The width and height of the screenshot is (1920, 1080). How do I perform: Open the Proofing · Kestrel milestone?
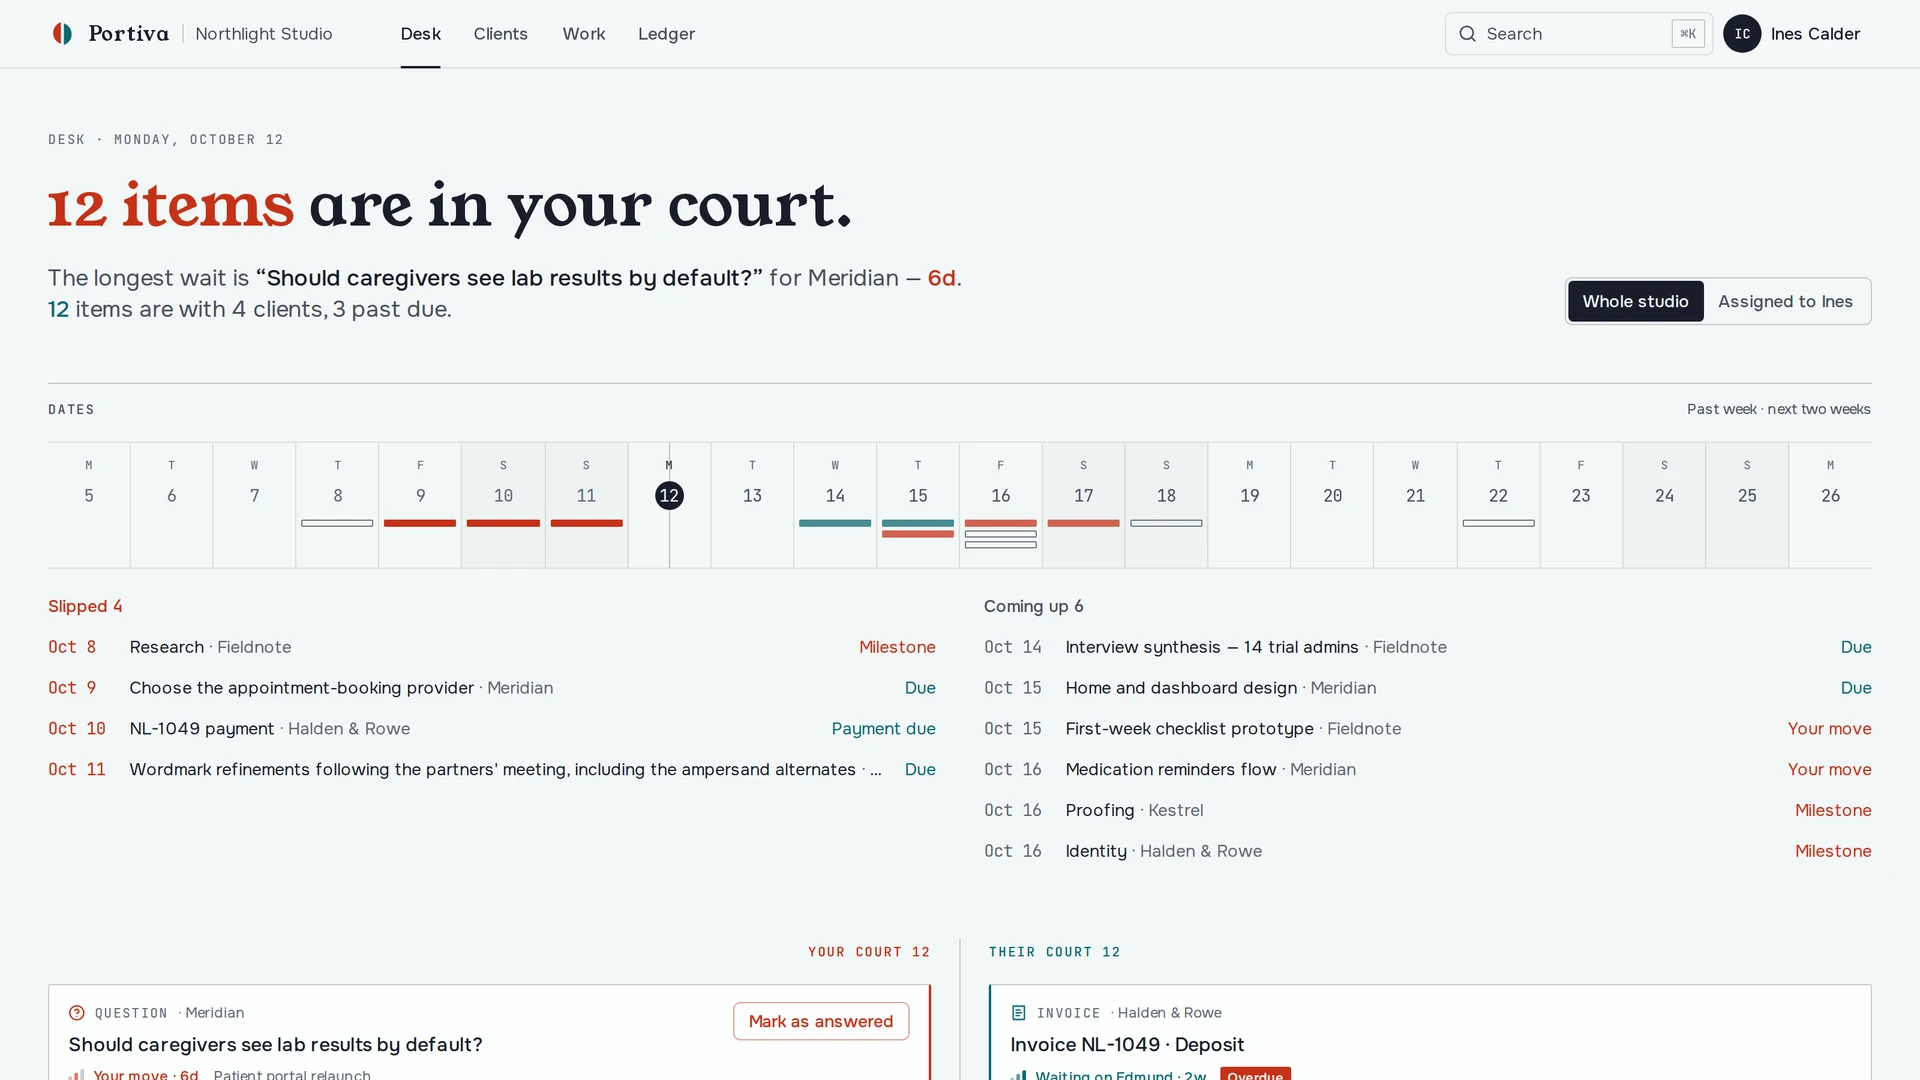[x=1428, y=810]
